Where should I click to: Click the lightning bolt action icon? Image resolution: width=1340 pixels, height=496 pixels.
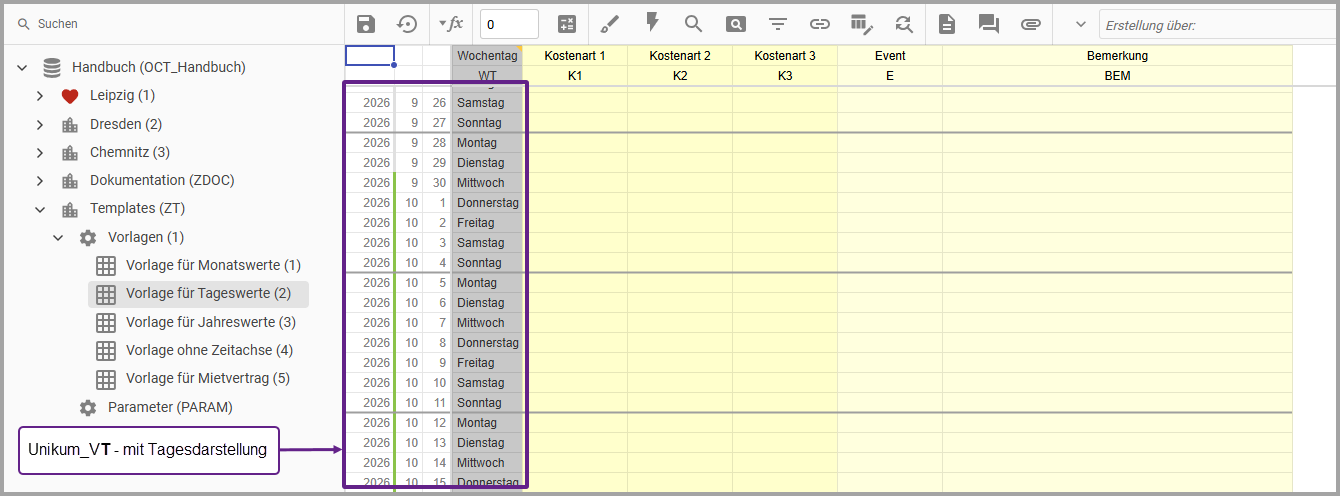click(x=652, y=23)
